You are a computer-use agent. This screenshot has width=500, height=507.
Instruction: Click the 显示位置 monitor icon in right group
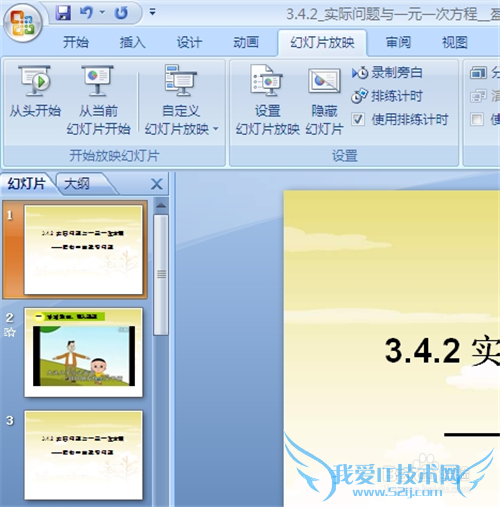tap(478, 96)
